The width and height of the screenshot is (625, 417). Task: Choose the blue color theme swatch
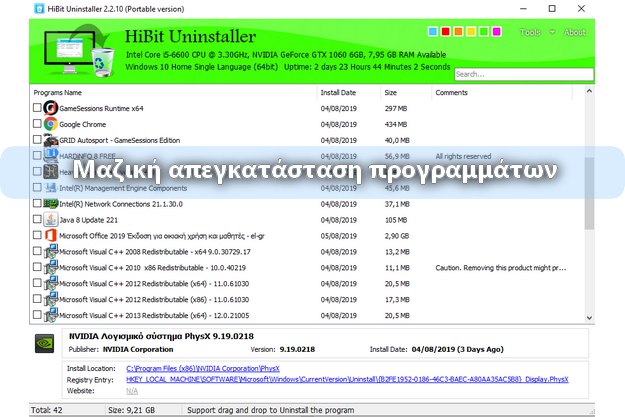point(433,31)
